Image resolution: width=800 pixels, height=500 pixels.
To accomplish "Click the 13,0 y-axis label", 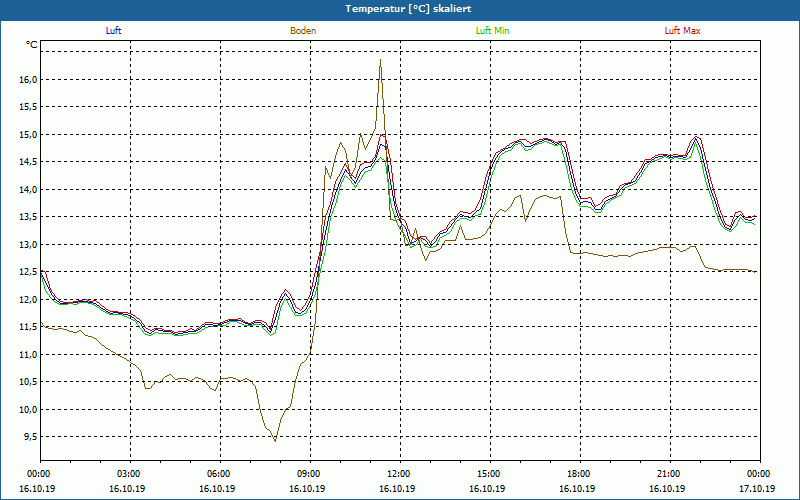I will pyautogui.click(x=29, y=245).
